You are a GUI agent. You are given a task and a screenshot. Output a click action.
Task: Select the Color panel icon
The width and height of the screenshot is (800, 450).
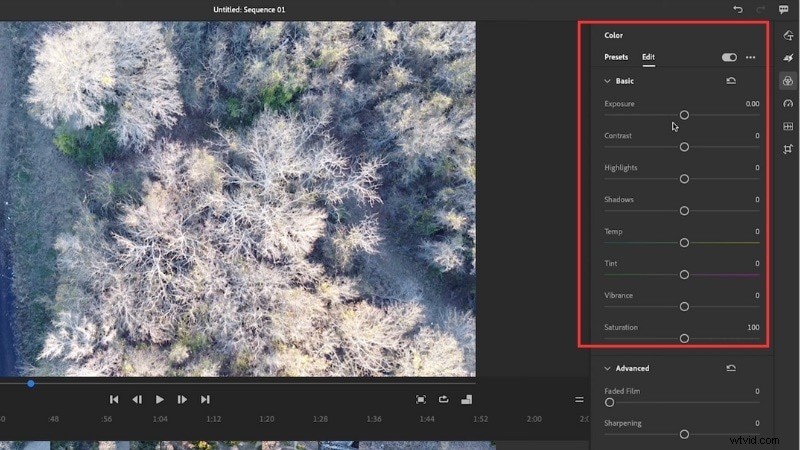click(x=788, y=81)
